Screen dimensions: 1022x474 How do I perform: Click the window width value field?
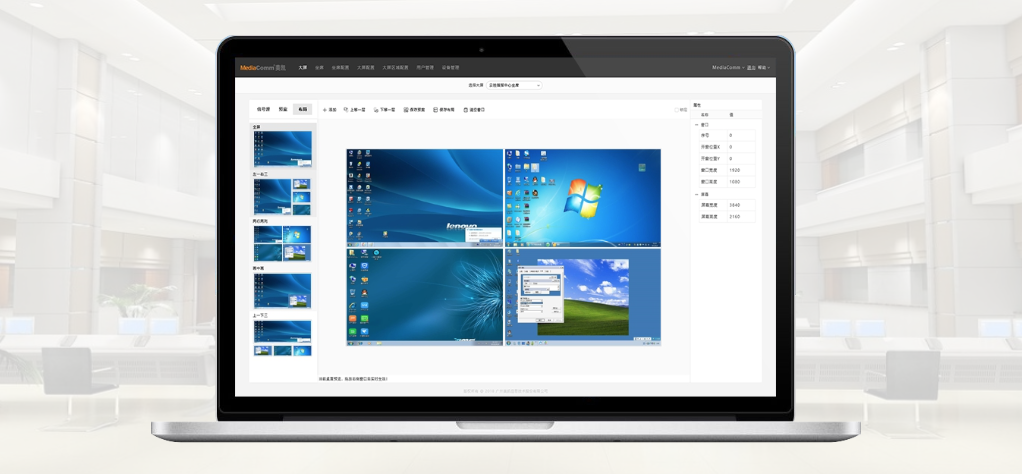pyautogui.click(x=741, y=170)
